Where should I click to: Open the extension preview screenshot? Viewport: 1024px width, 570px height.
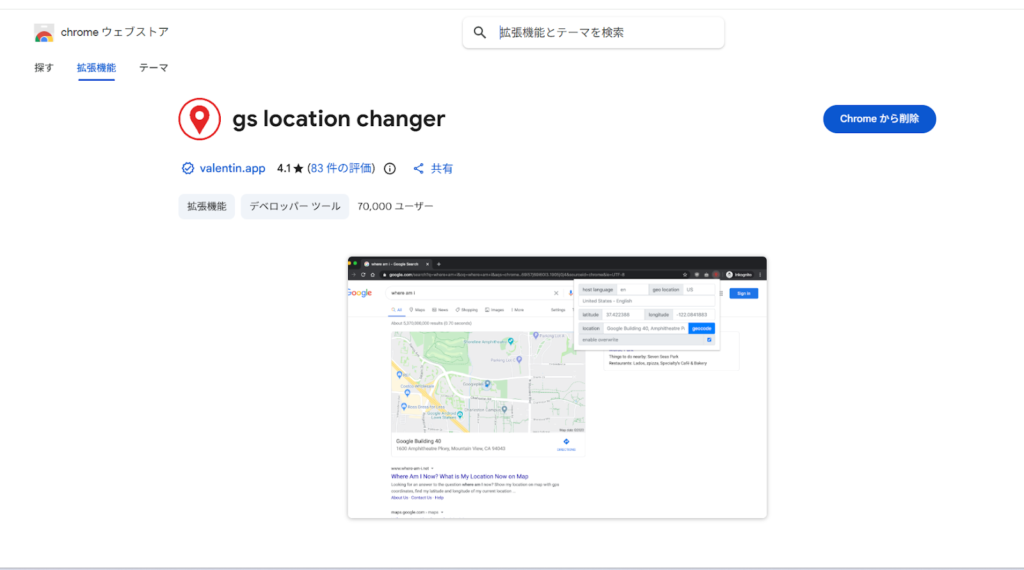point(557,388)
